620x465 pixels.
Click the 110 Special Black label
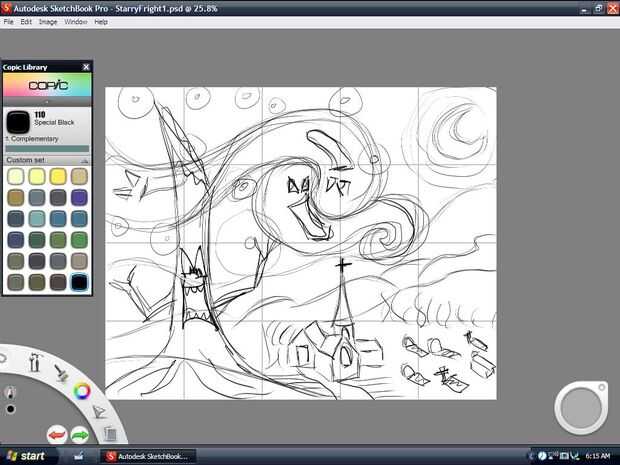point(54,119)
